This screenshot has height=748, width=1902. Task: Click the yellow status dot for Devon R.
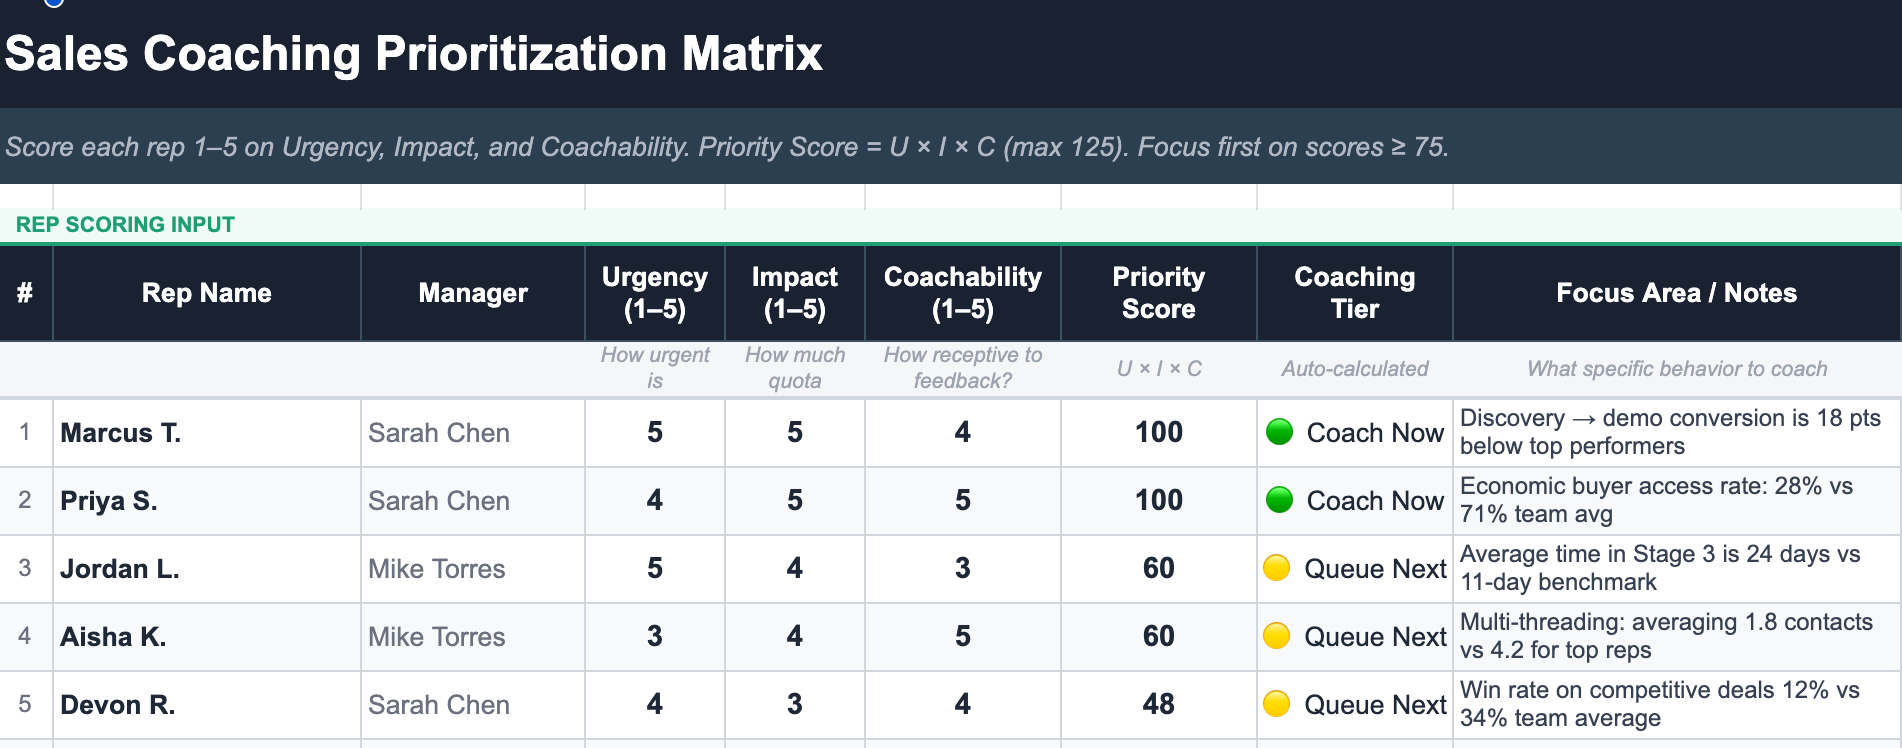click(x=1277, y=704)
